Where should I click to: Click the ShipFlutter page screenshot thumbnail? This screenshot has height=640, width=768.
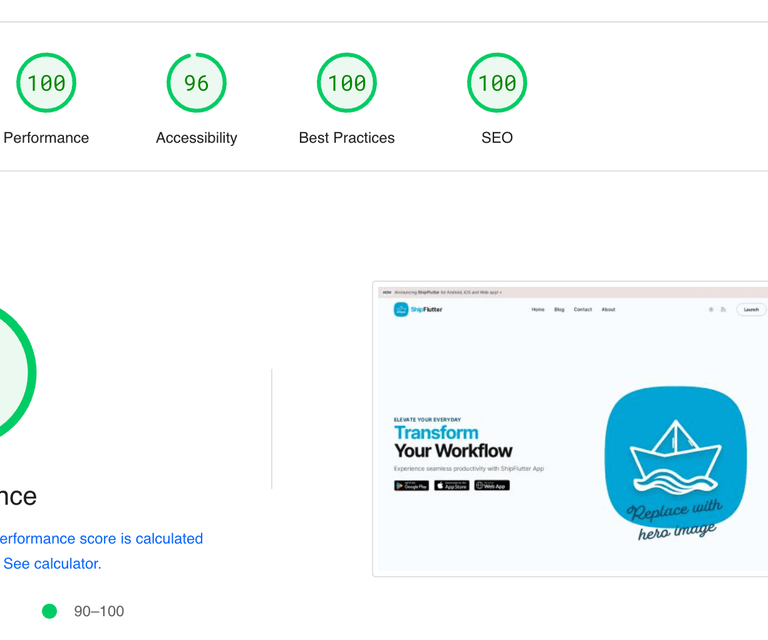(570, 429)
